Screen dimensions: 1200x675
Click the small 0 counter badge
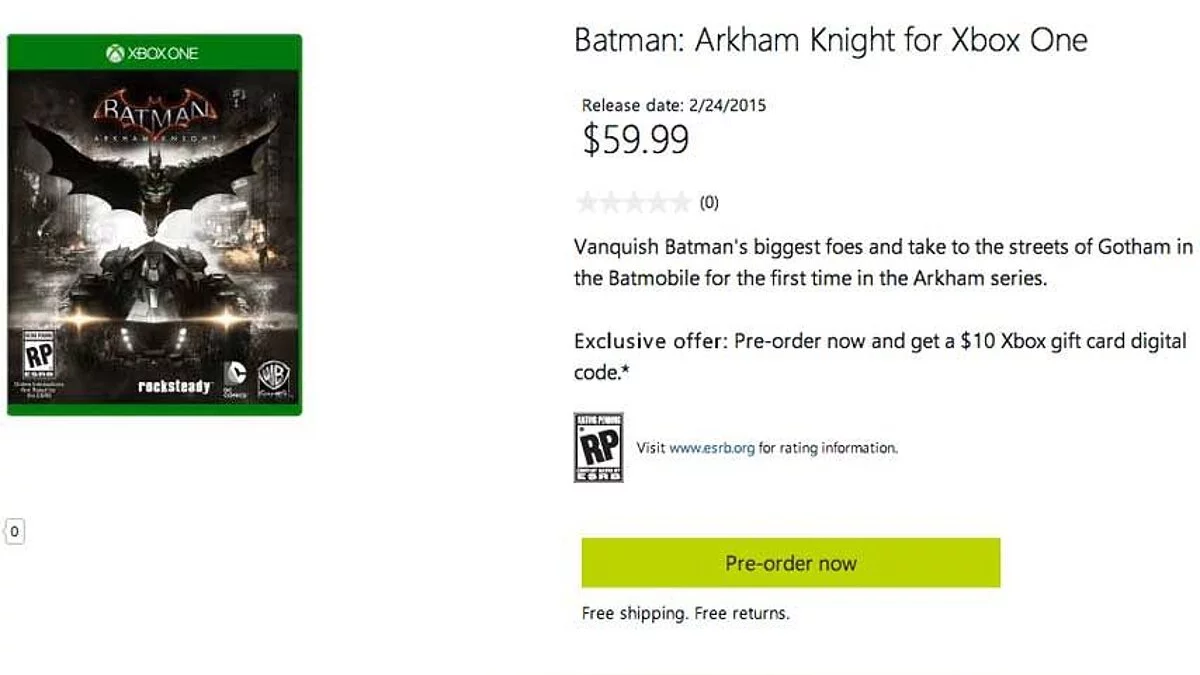point(14,531)
